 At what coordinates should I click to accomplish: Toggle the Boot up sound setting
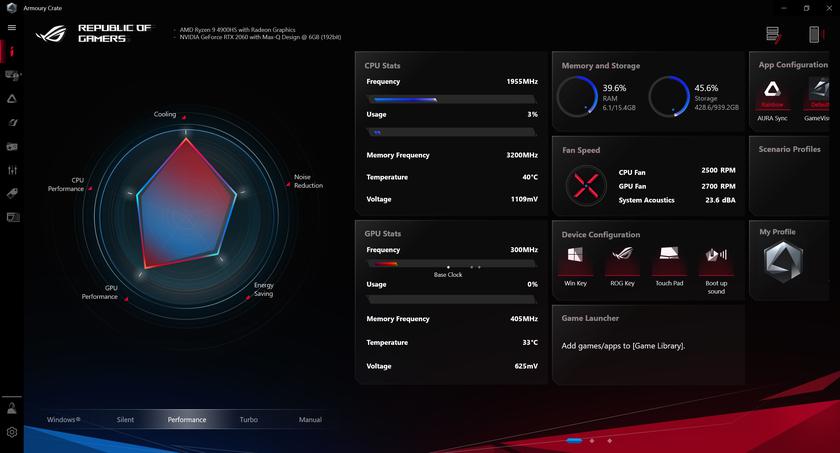[716, 260]
